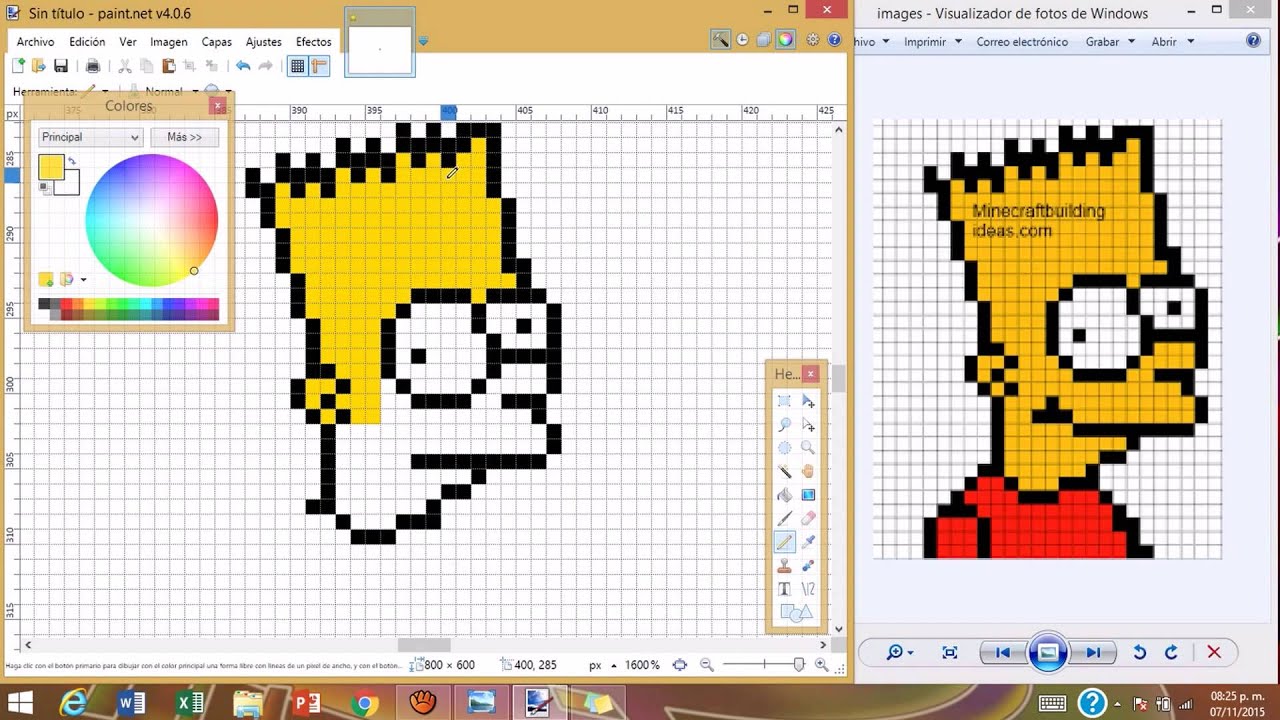Open the Tools window toggle icon
The width and height of the screenshot is (1280, 720).
click(x=720, y=40)
